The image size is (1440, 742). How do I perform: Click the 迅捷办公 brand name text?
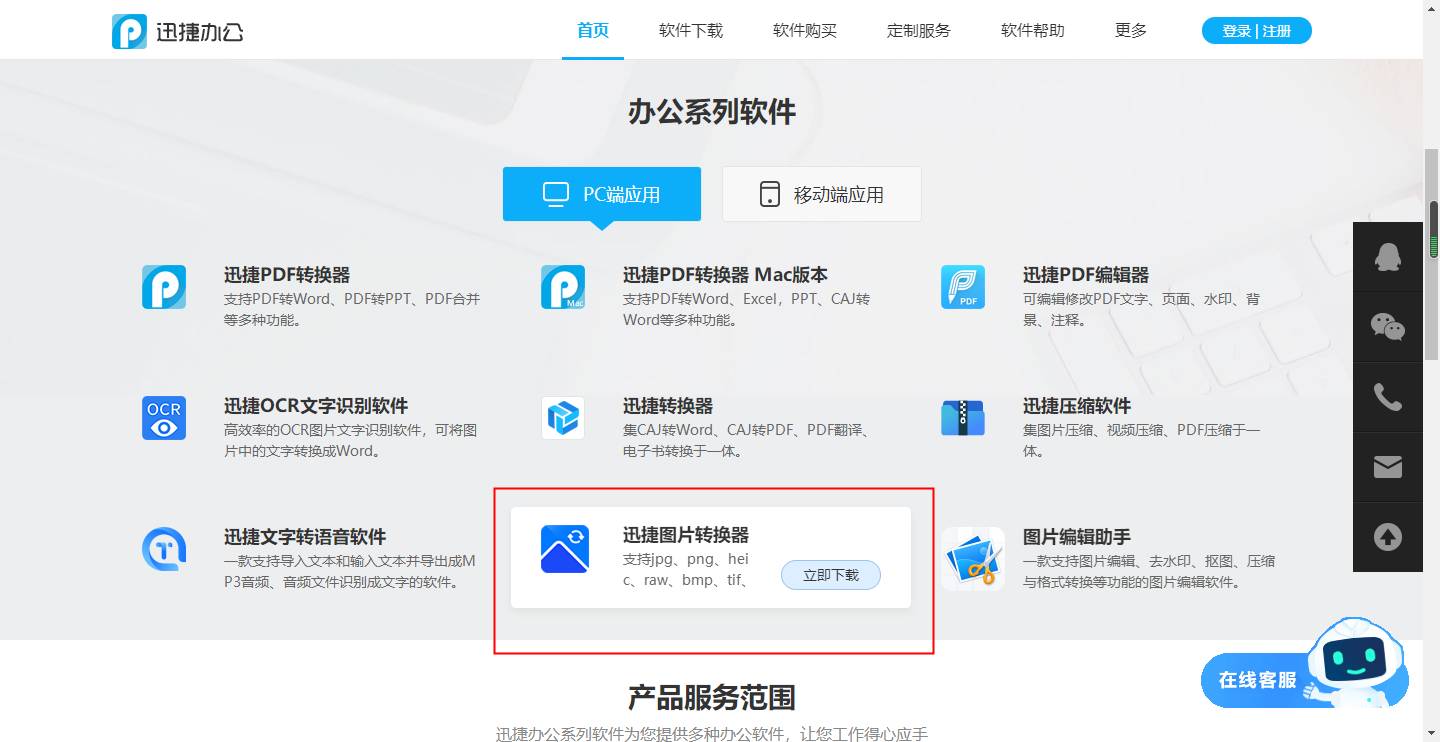[x=199, y=32]
